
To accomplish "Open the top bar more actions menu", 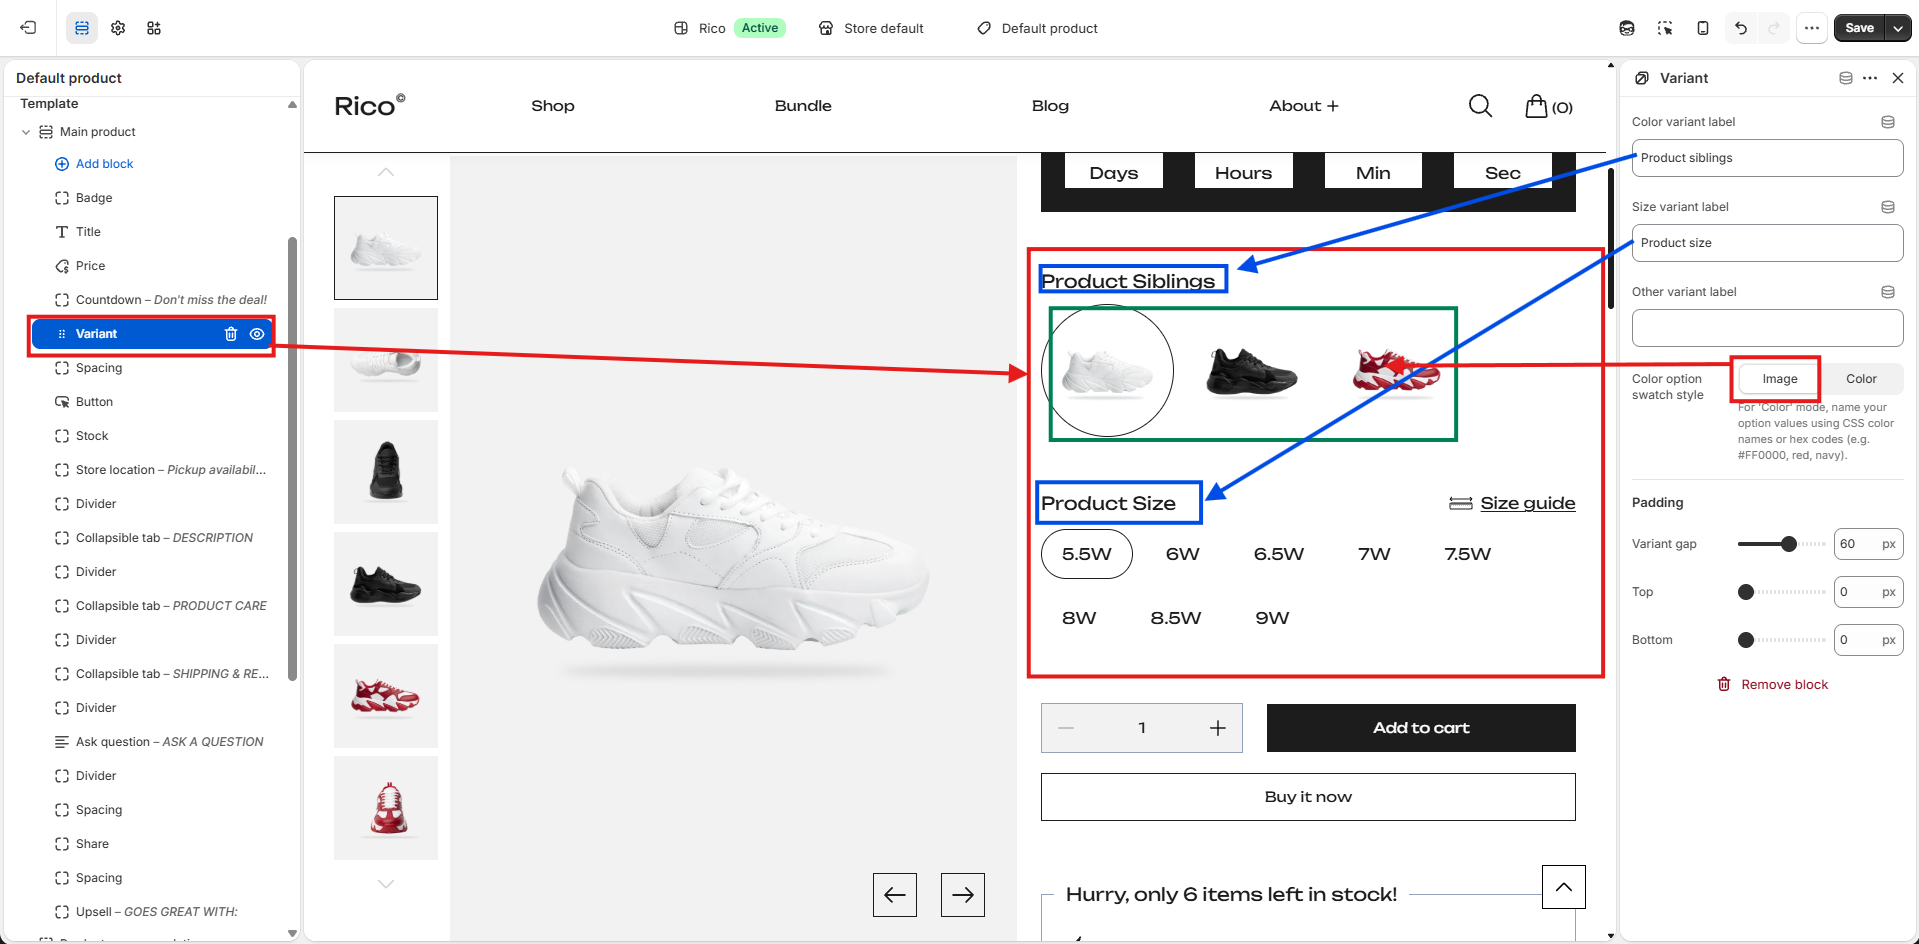I will coord(1812,28).
